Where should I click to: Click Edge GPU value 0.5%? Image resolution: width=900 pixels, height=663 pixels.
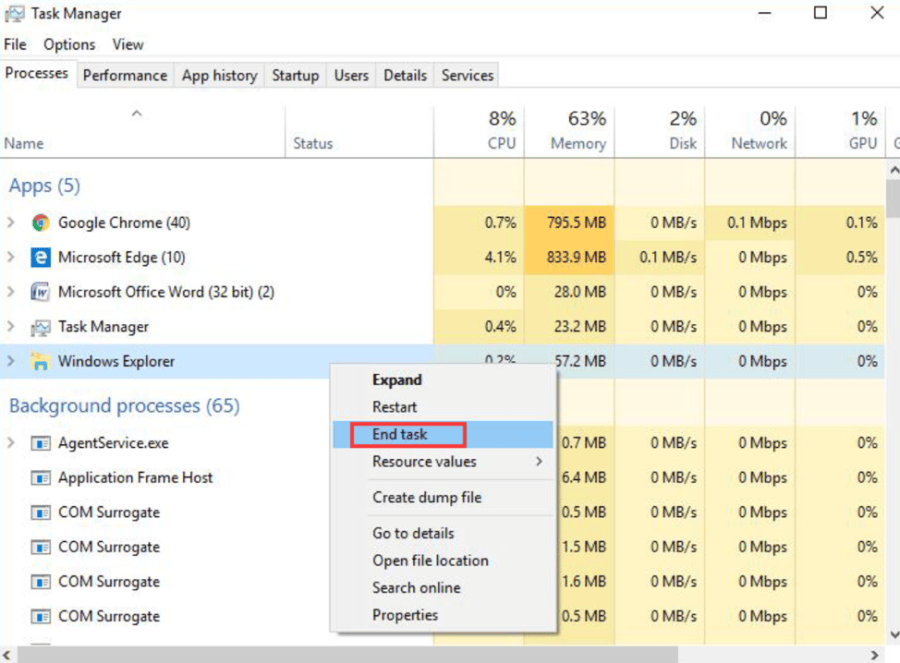pos(862,257)
